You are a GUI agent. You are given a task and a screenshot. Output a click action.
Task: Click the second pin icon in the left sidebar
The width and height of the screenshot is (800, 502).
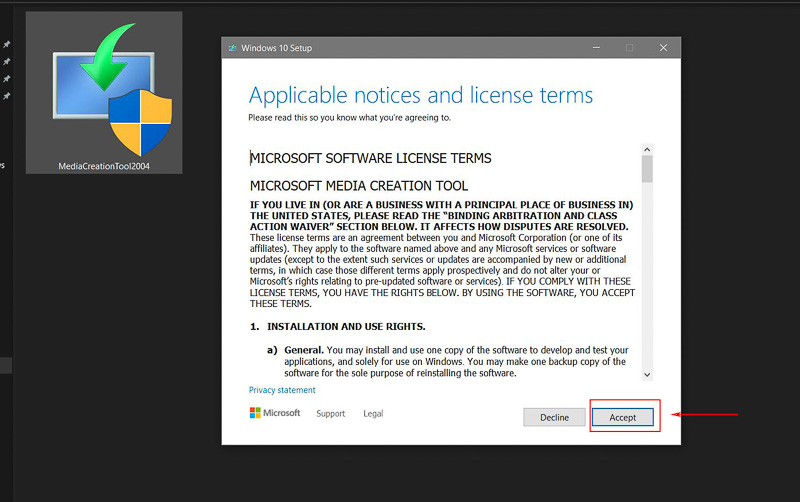tap(7, 62)
